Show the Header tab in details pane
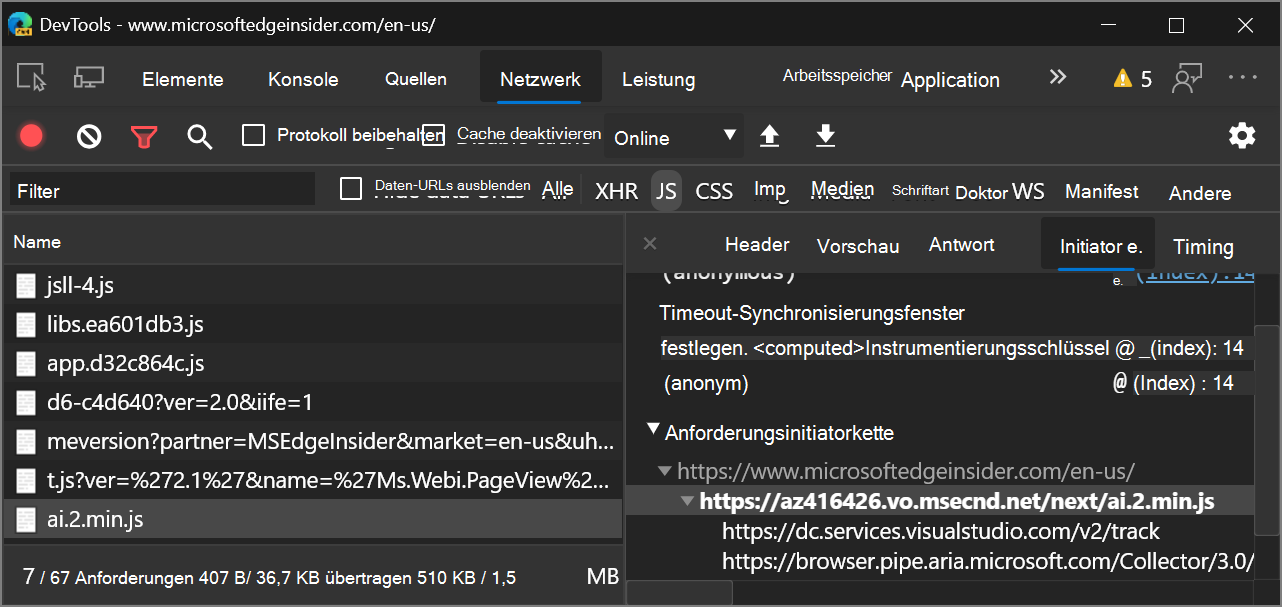 point(757,245)
